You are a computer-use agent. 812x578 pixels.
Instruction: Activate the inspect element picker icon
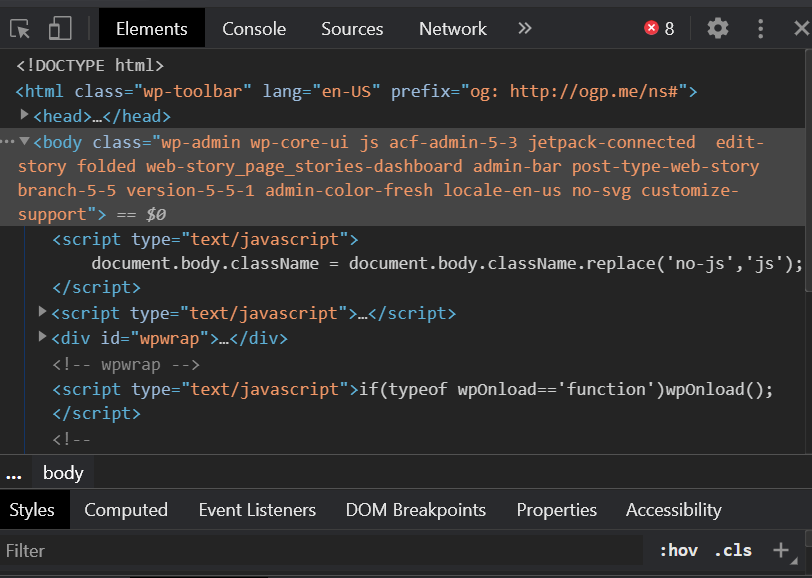(20, 28)
